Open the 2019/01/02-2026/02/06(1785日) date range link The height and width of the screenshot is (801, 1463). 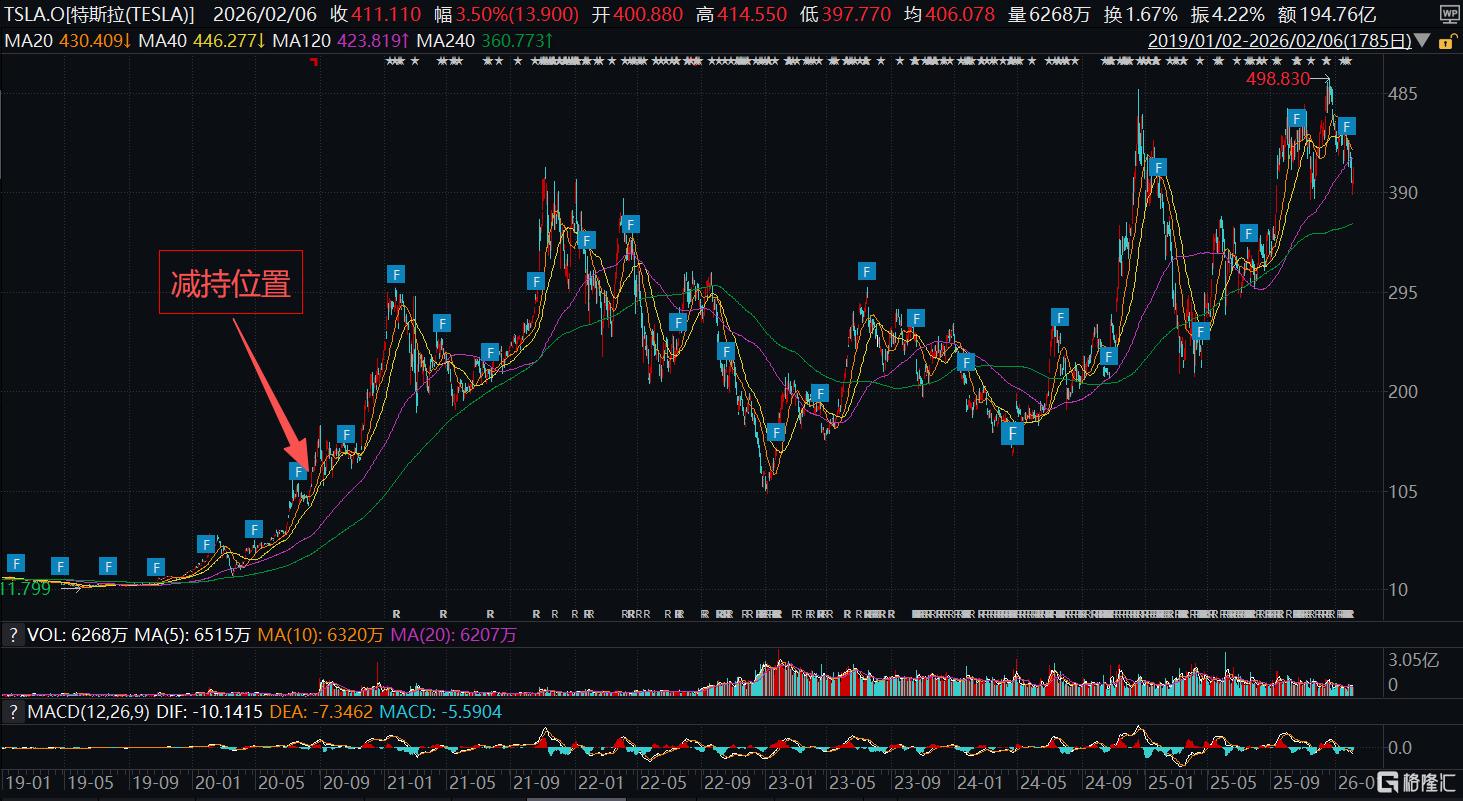pyautogui.click(x=1280, y=41)
